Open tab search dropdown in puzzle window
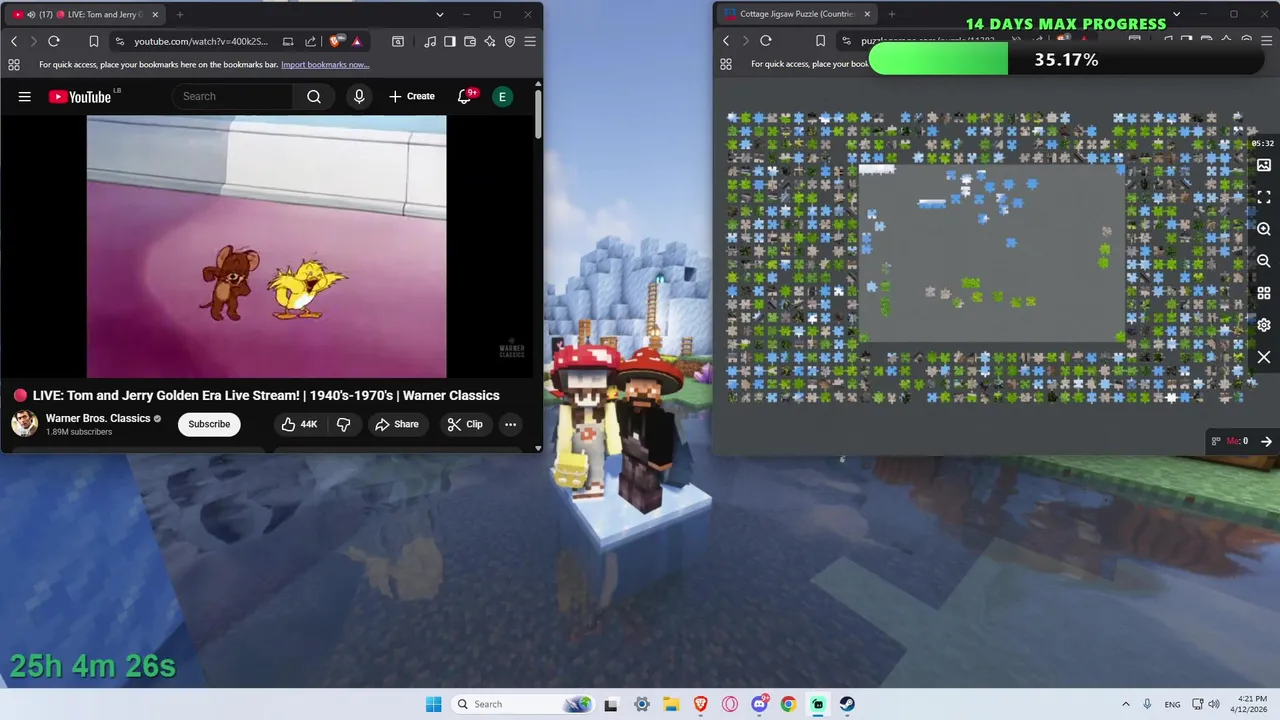This screenshot has width=1280, height=720. click(1176, 15)
